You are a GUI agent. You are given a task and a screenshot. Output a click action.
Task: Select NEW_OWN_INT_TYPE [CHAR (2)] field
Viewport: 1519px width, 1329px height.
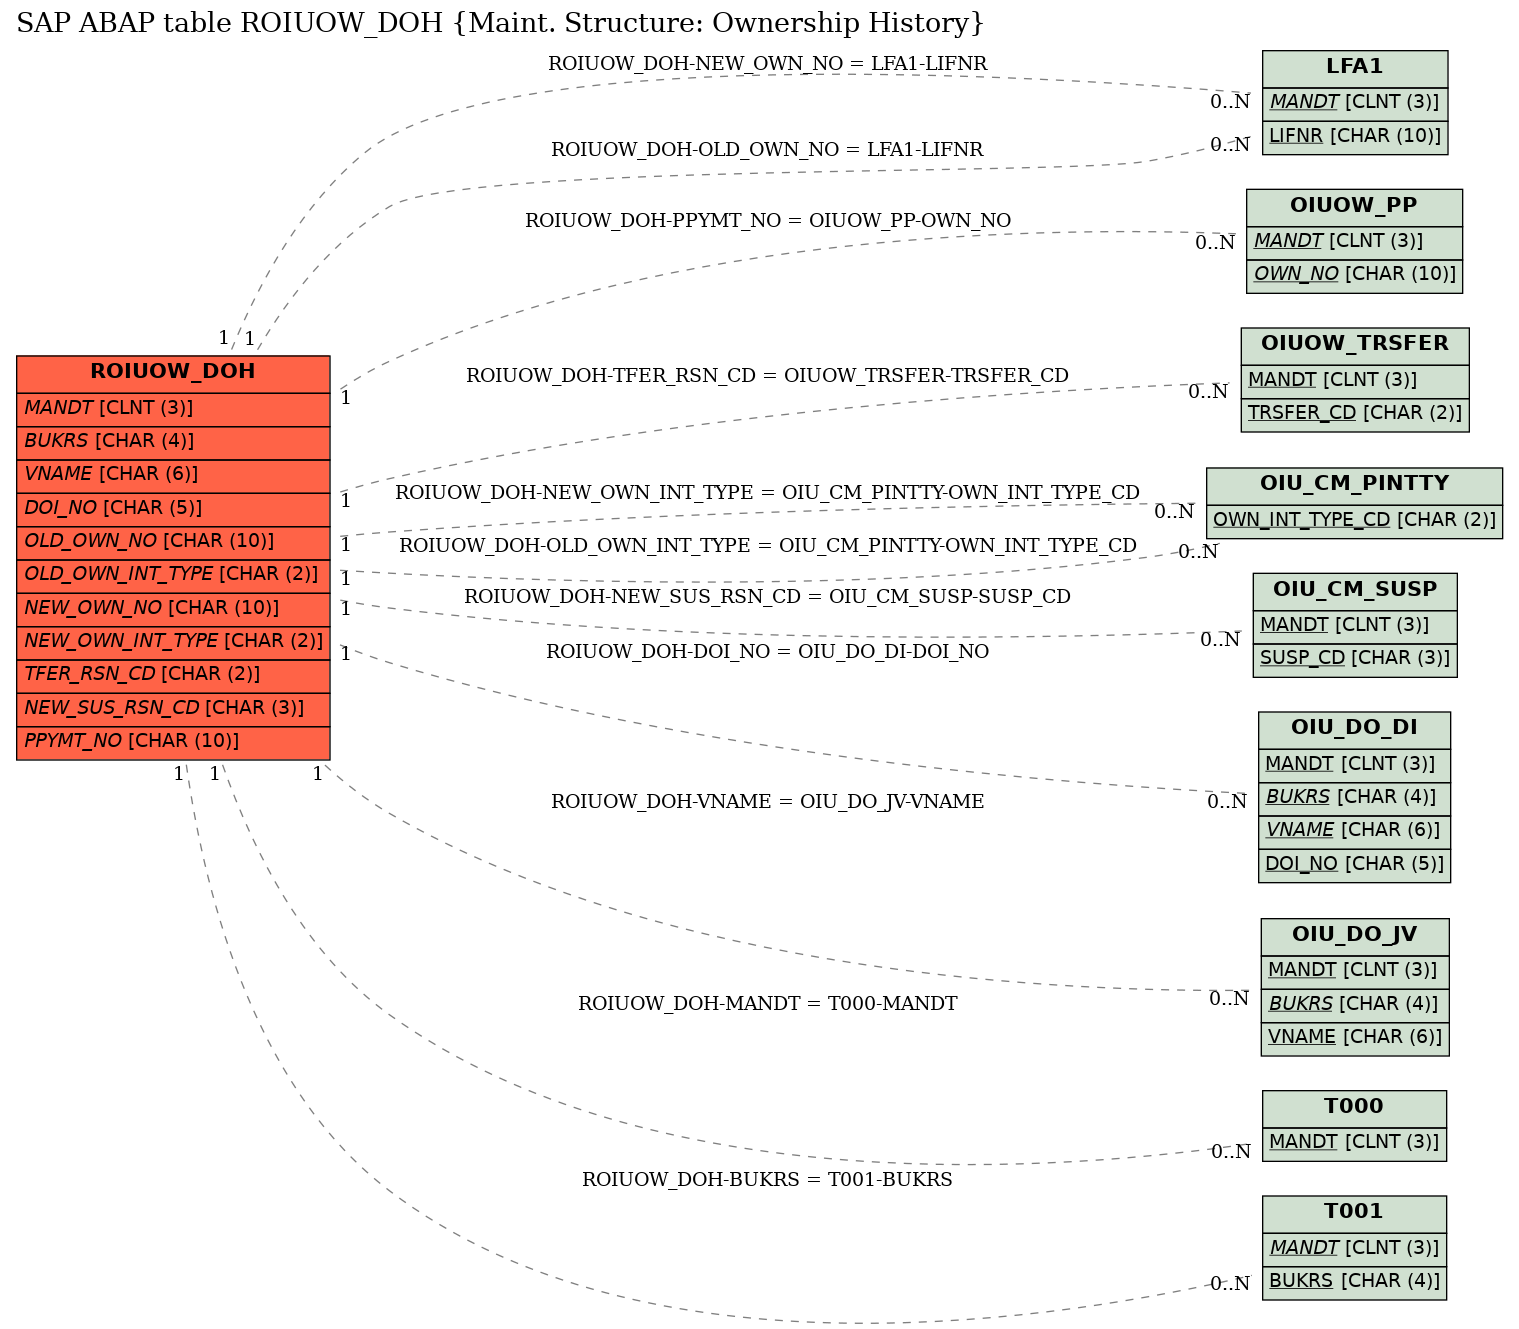click(173, 643)
